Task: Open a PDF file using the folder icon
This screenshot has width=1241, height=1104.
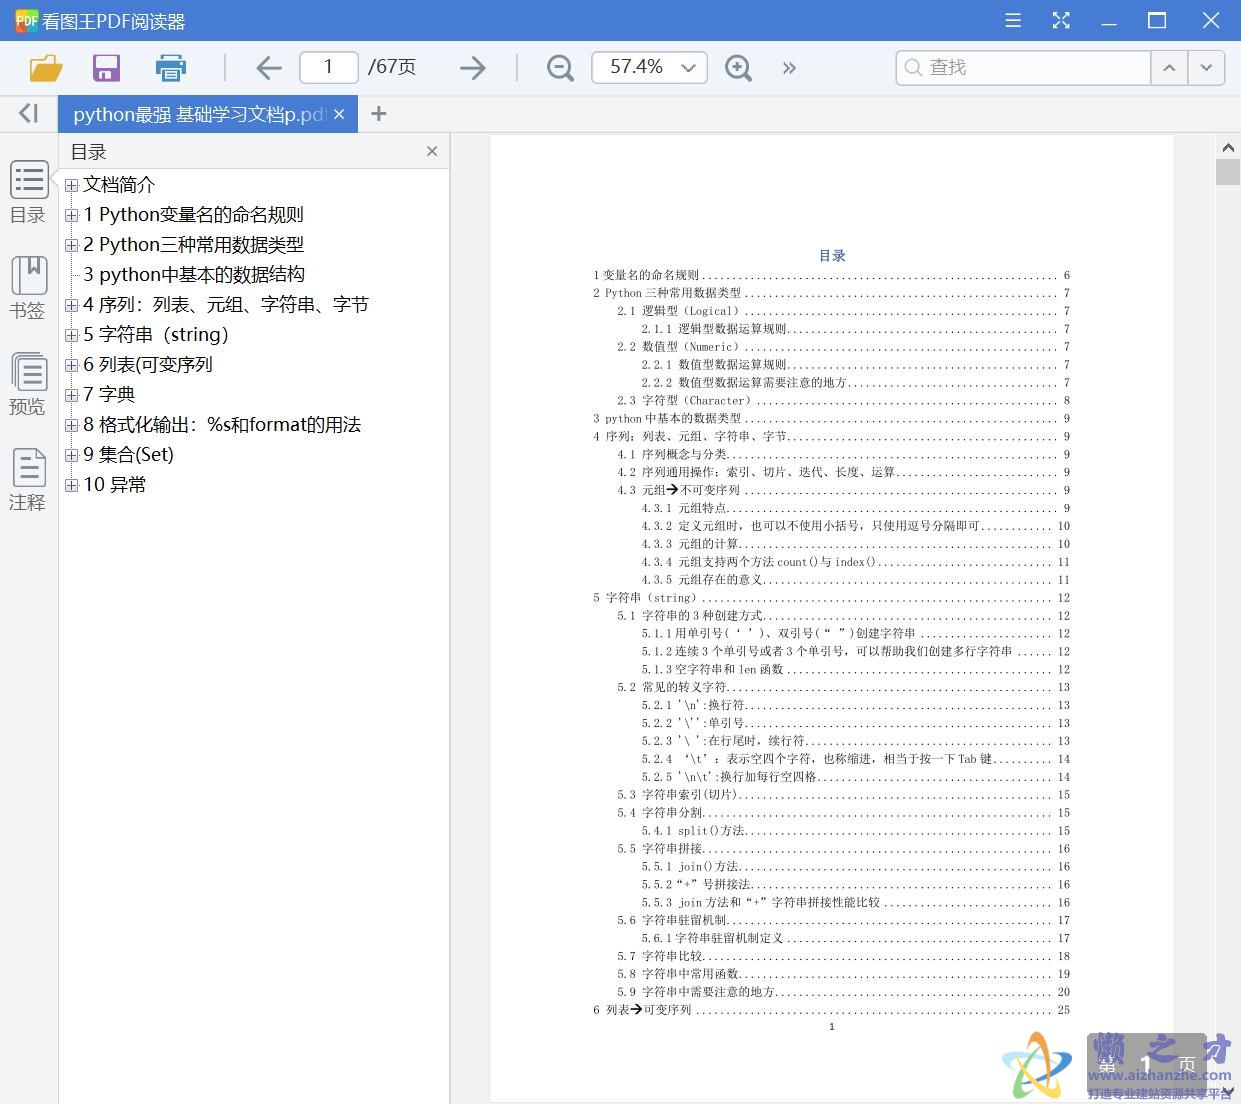Action: [x=44, y=67]
